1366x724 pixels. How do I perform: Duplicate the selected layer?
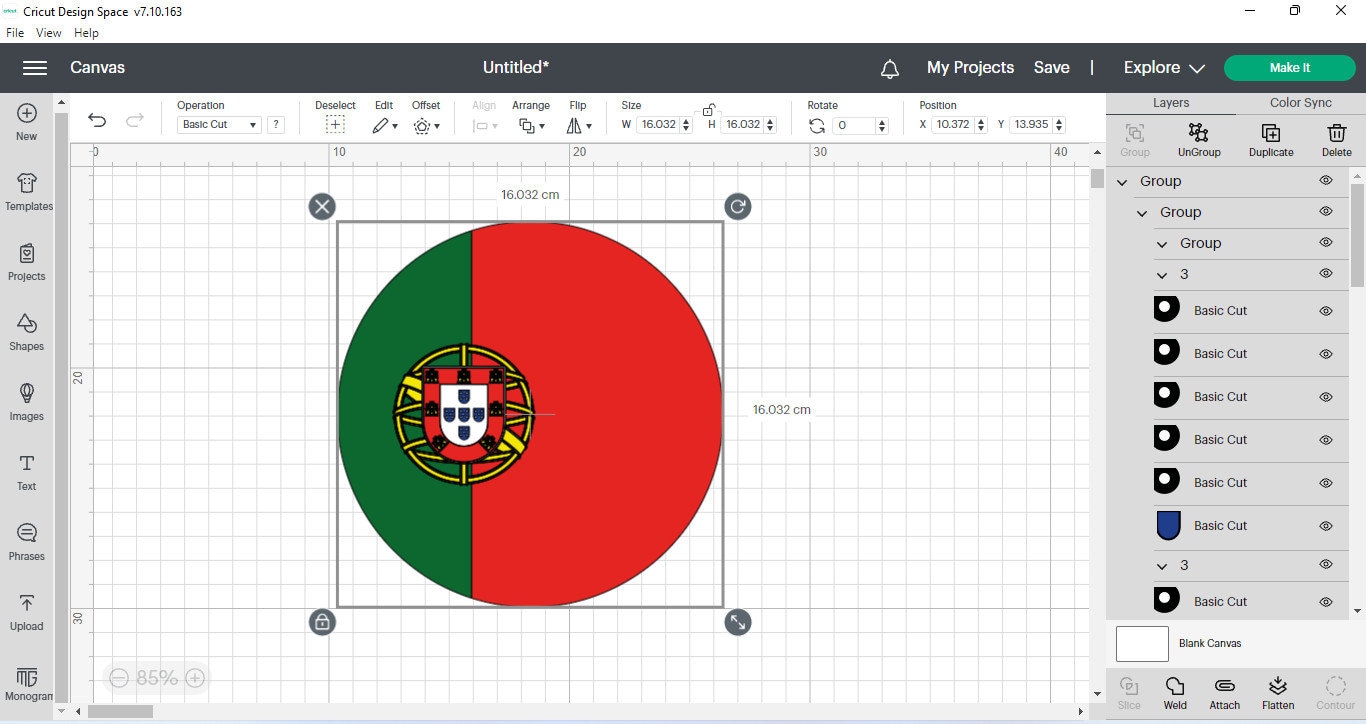tap(1271, 140)
